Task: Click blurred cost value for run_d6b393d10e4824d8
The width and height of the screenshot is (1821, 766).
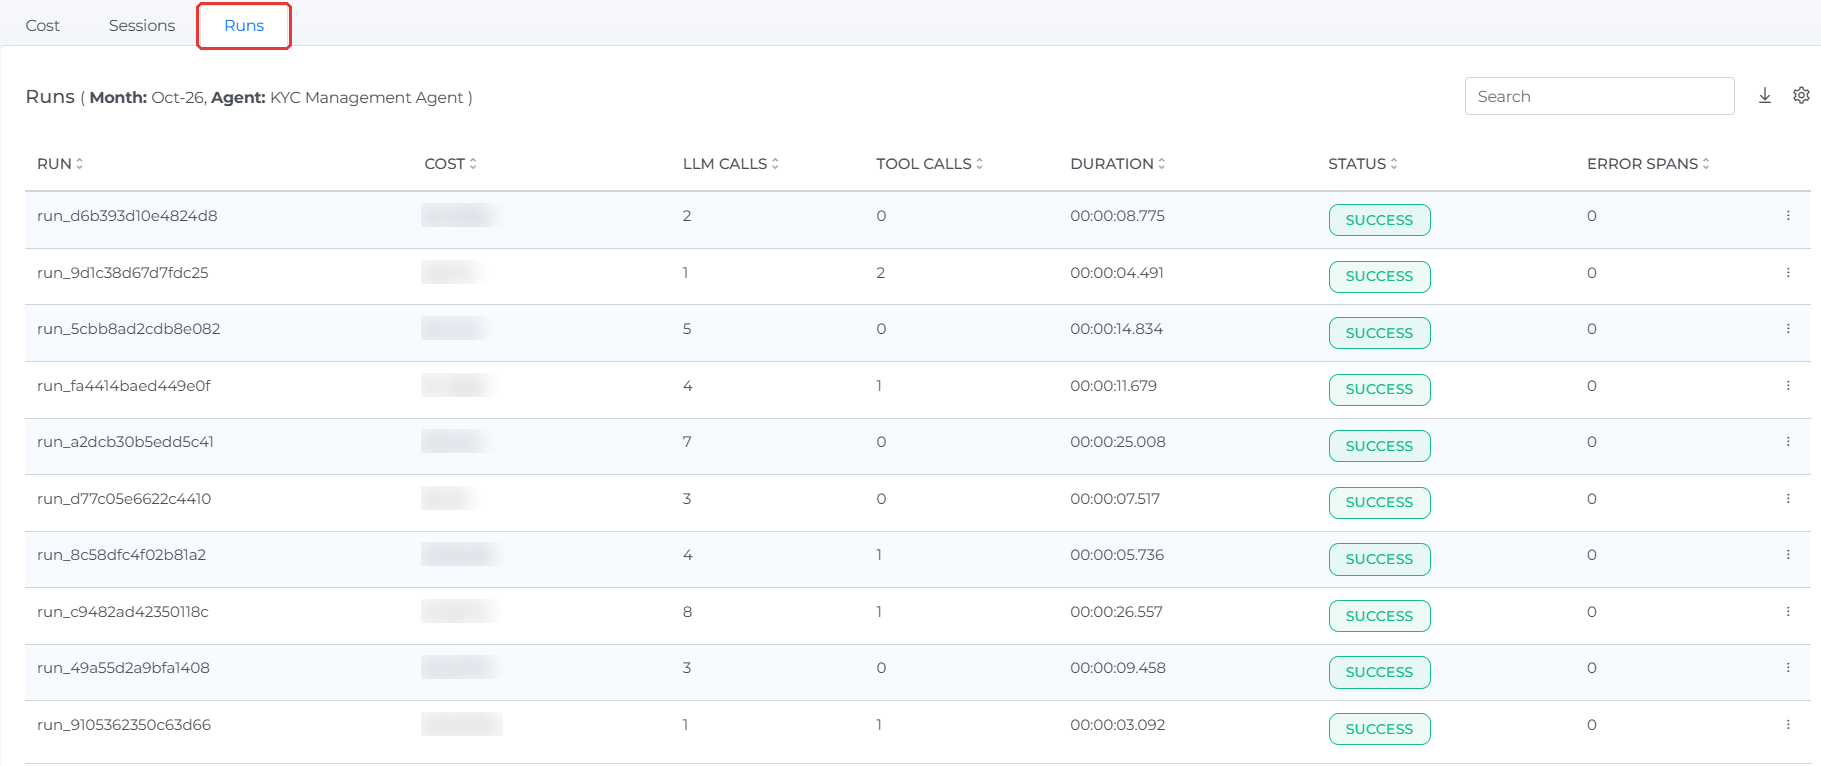Action: [460, 215]
